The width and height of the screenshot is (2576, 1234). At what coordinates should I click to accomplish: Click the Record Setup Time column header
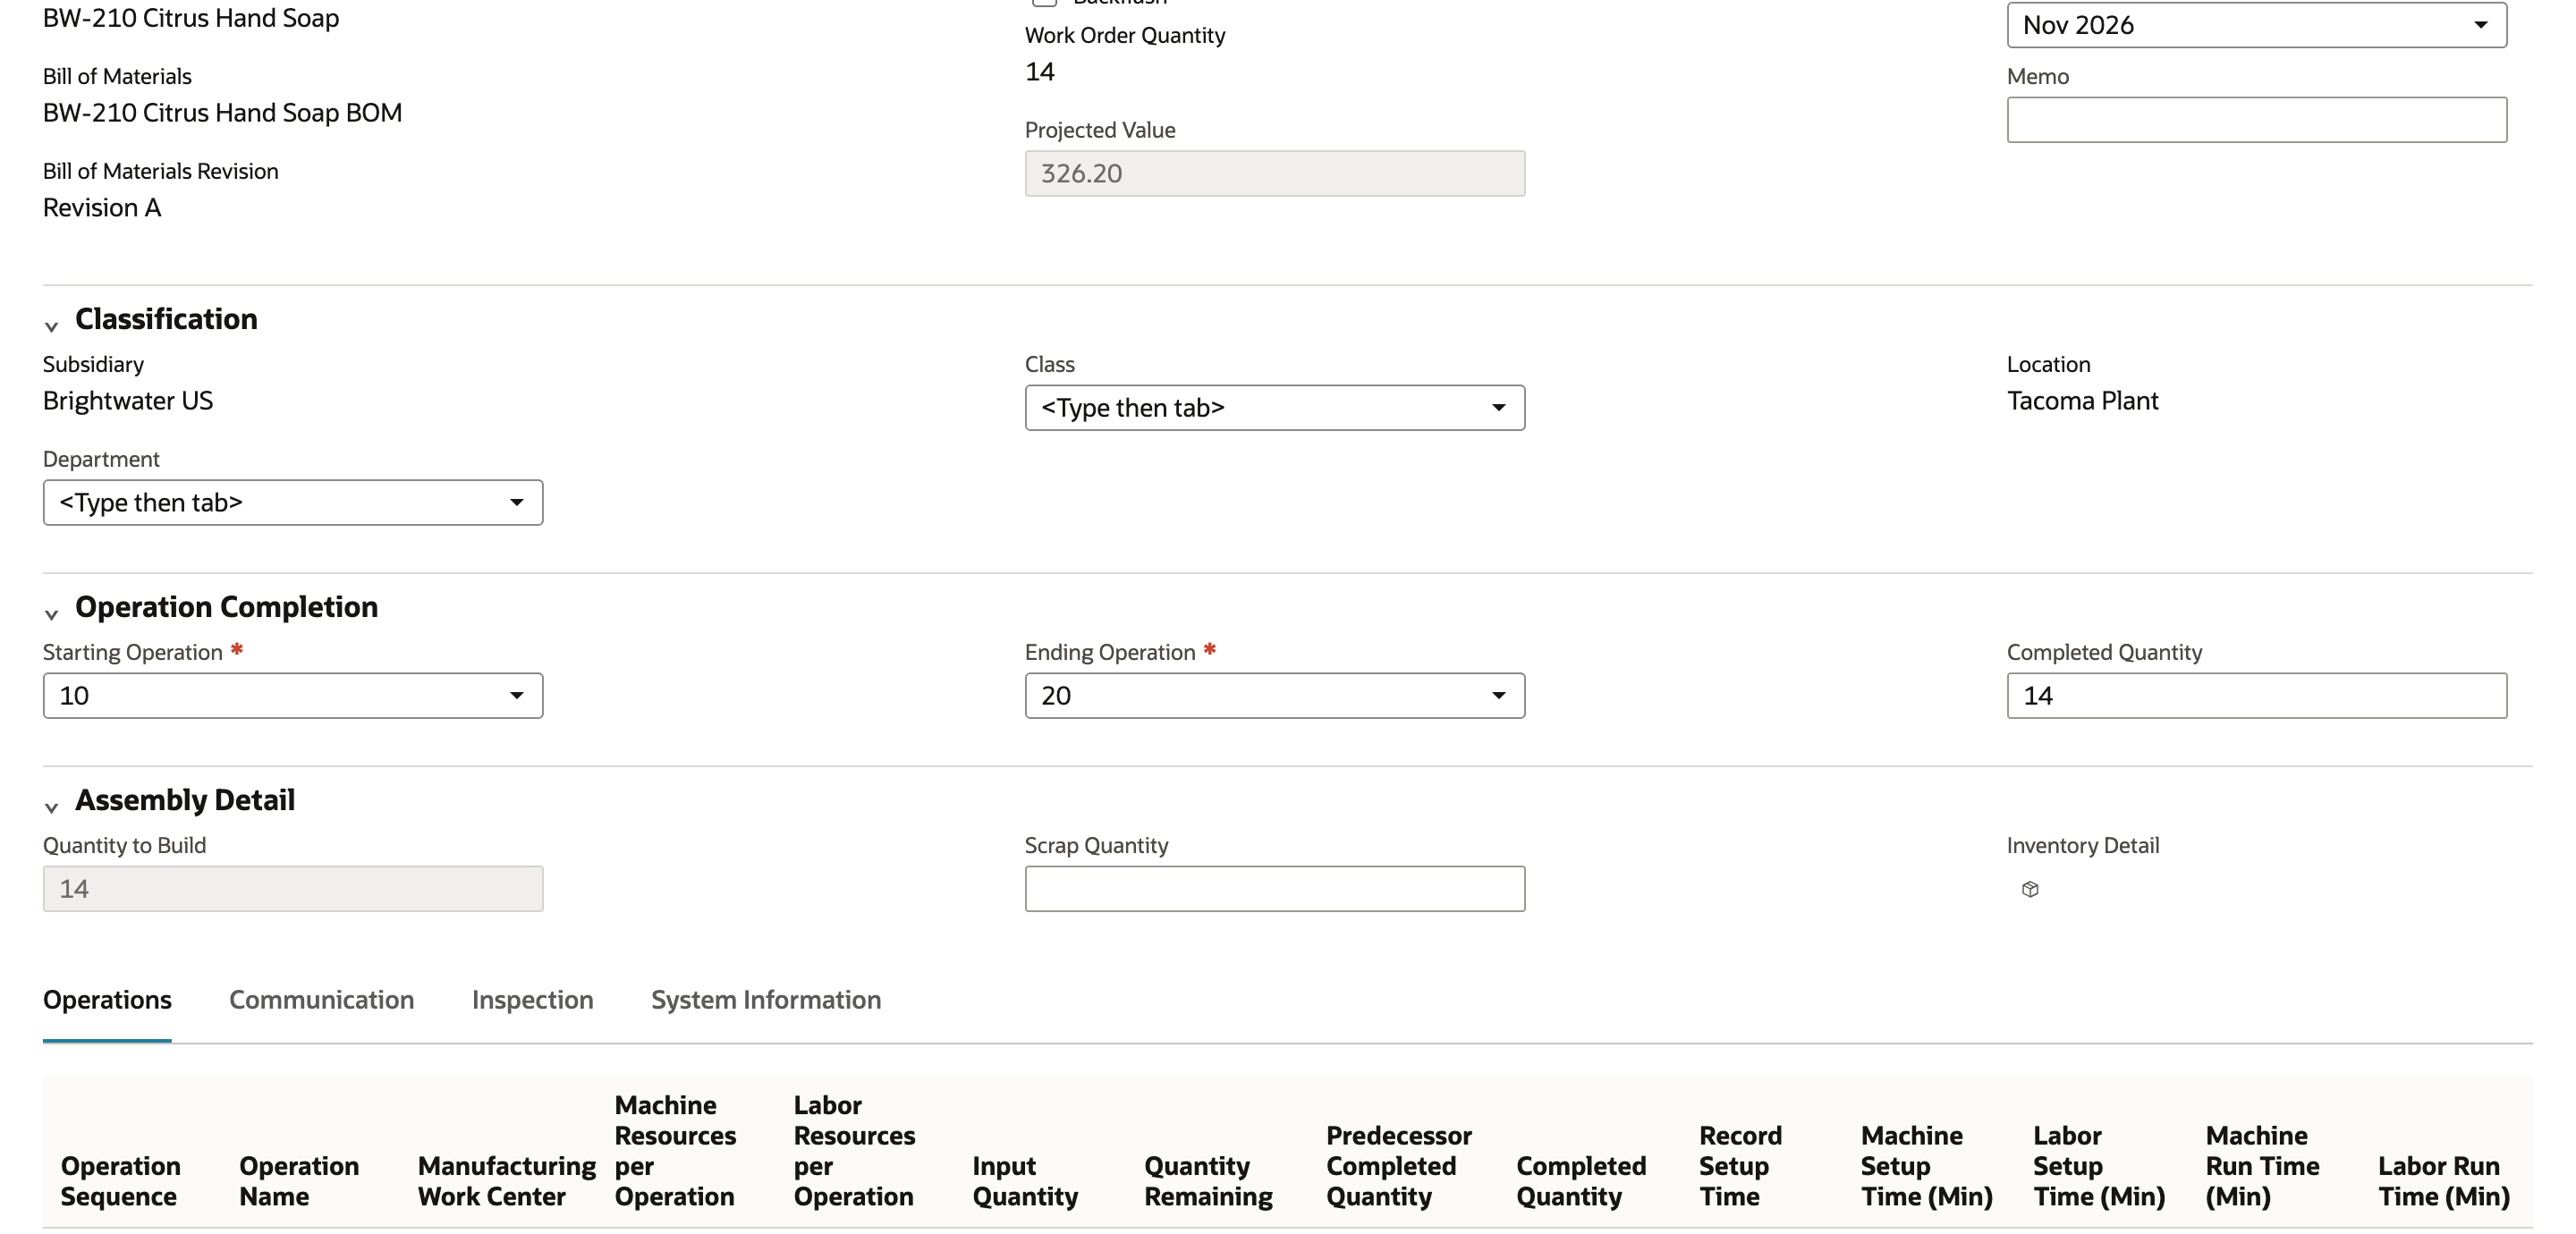coord(1740,1166)
